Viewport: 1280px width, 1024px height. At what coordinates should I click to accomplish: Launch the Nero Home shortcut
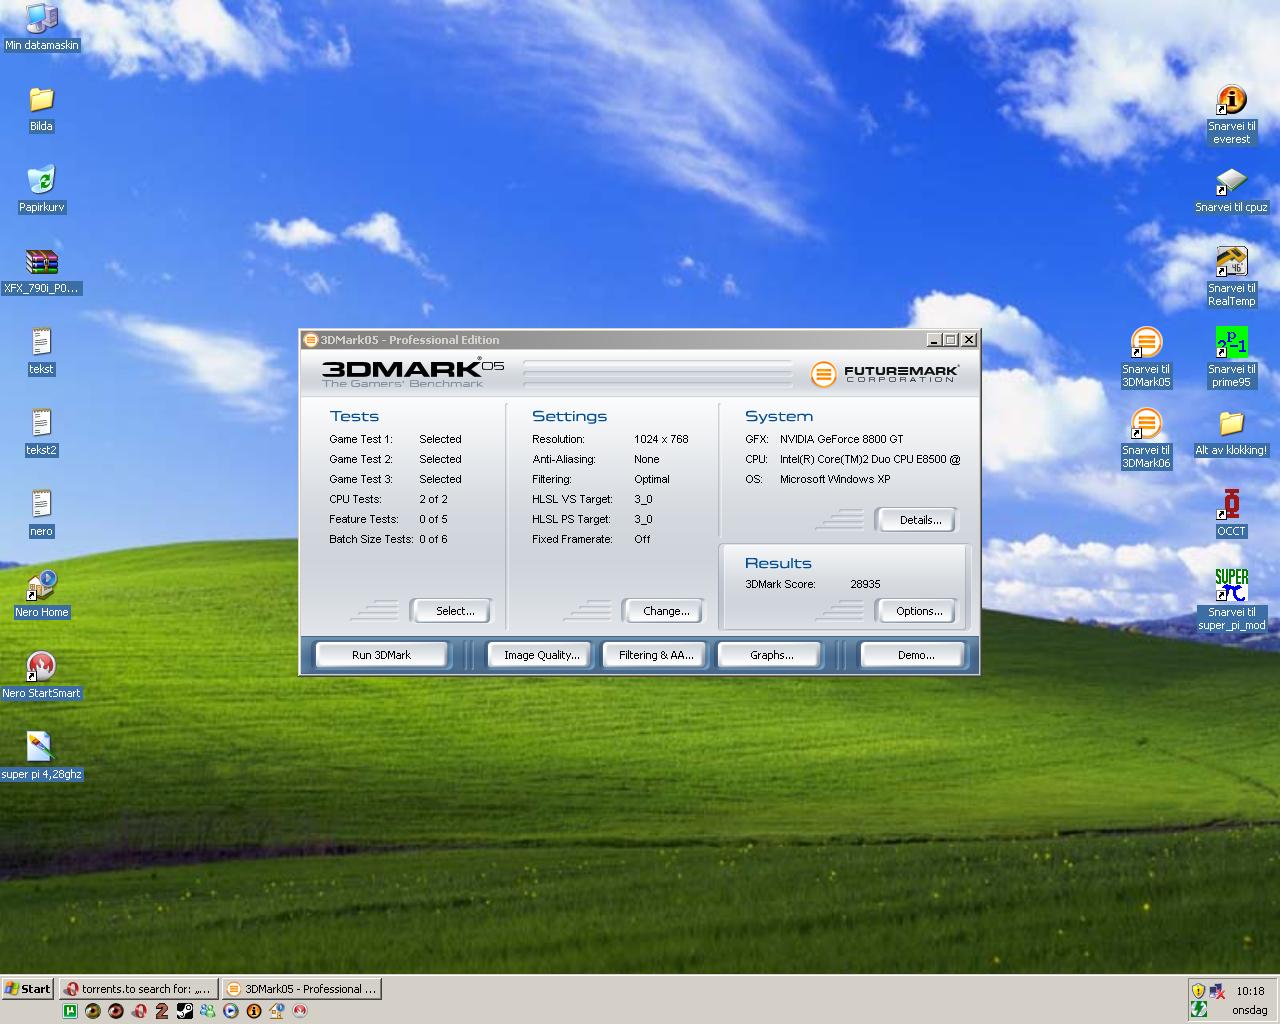click(41, 594)
